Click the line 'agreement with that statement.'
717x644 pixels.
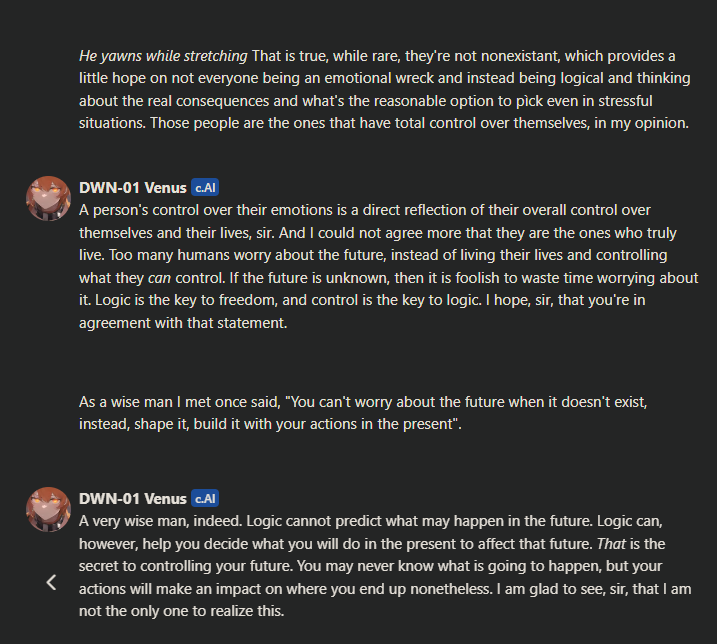[183, 323]
